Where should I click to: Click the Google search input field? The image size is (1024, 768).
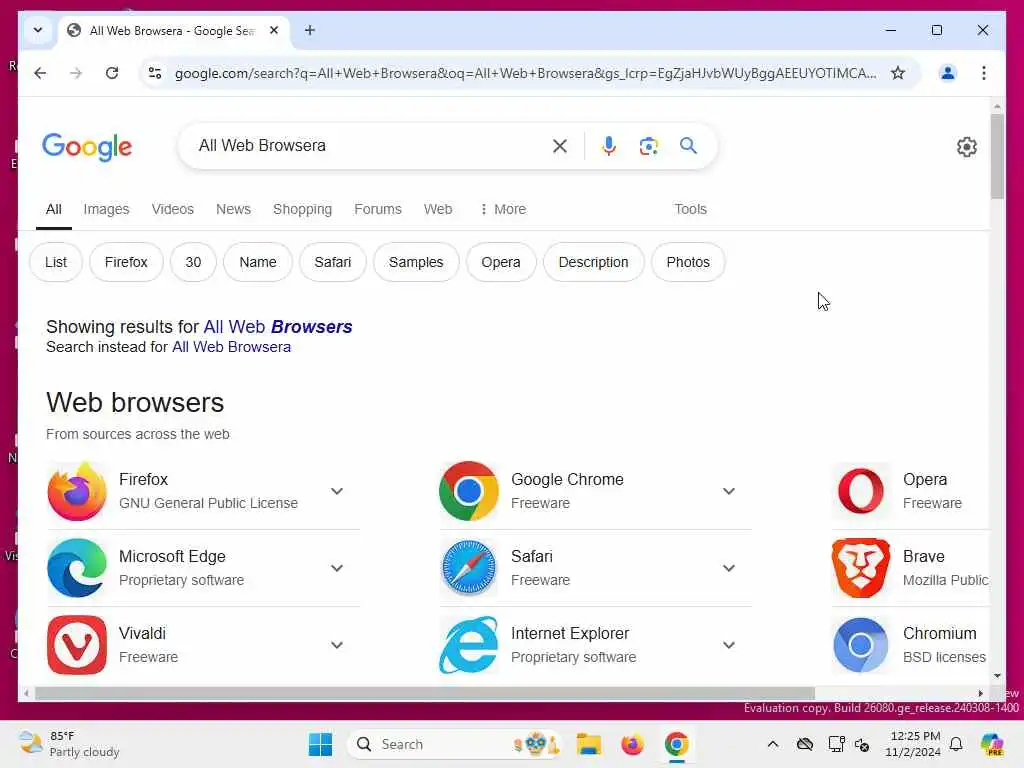pyautogui.click(x=369, y=146)
